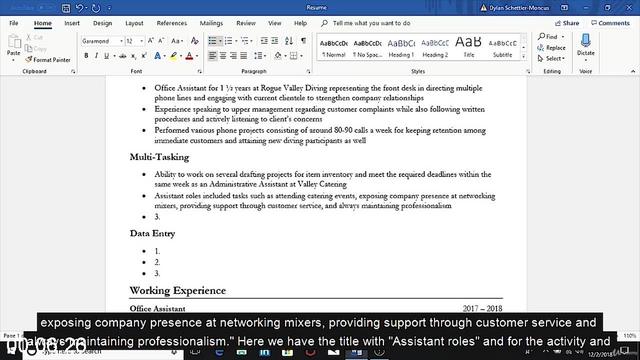Toggle bullet list formatting
Screen dimensions: 640x360
(212, 41)
